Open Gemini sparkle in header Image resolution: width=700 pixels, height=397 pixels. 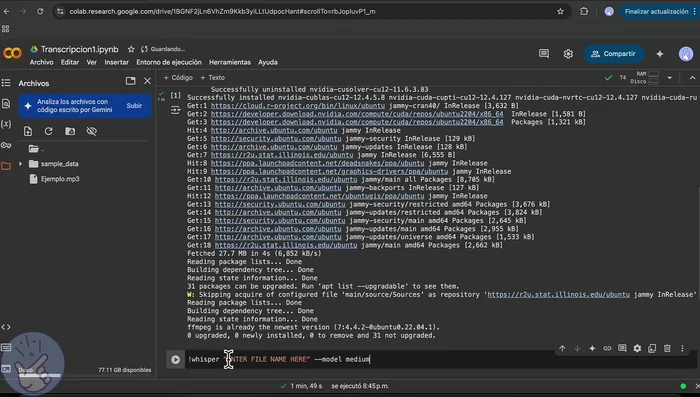pos(659,54)
